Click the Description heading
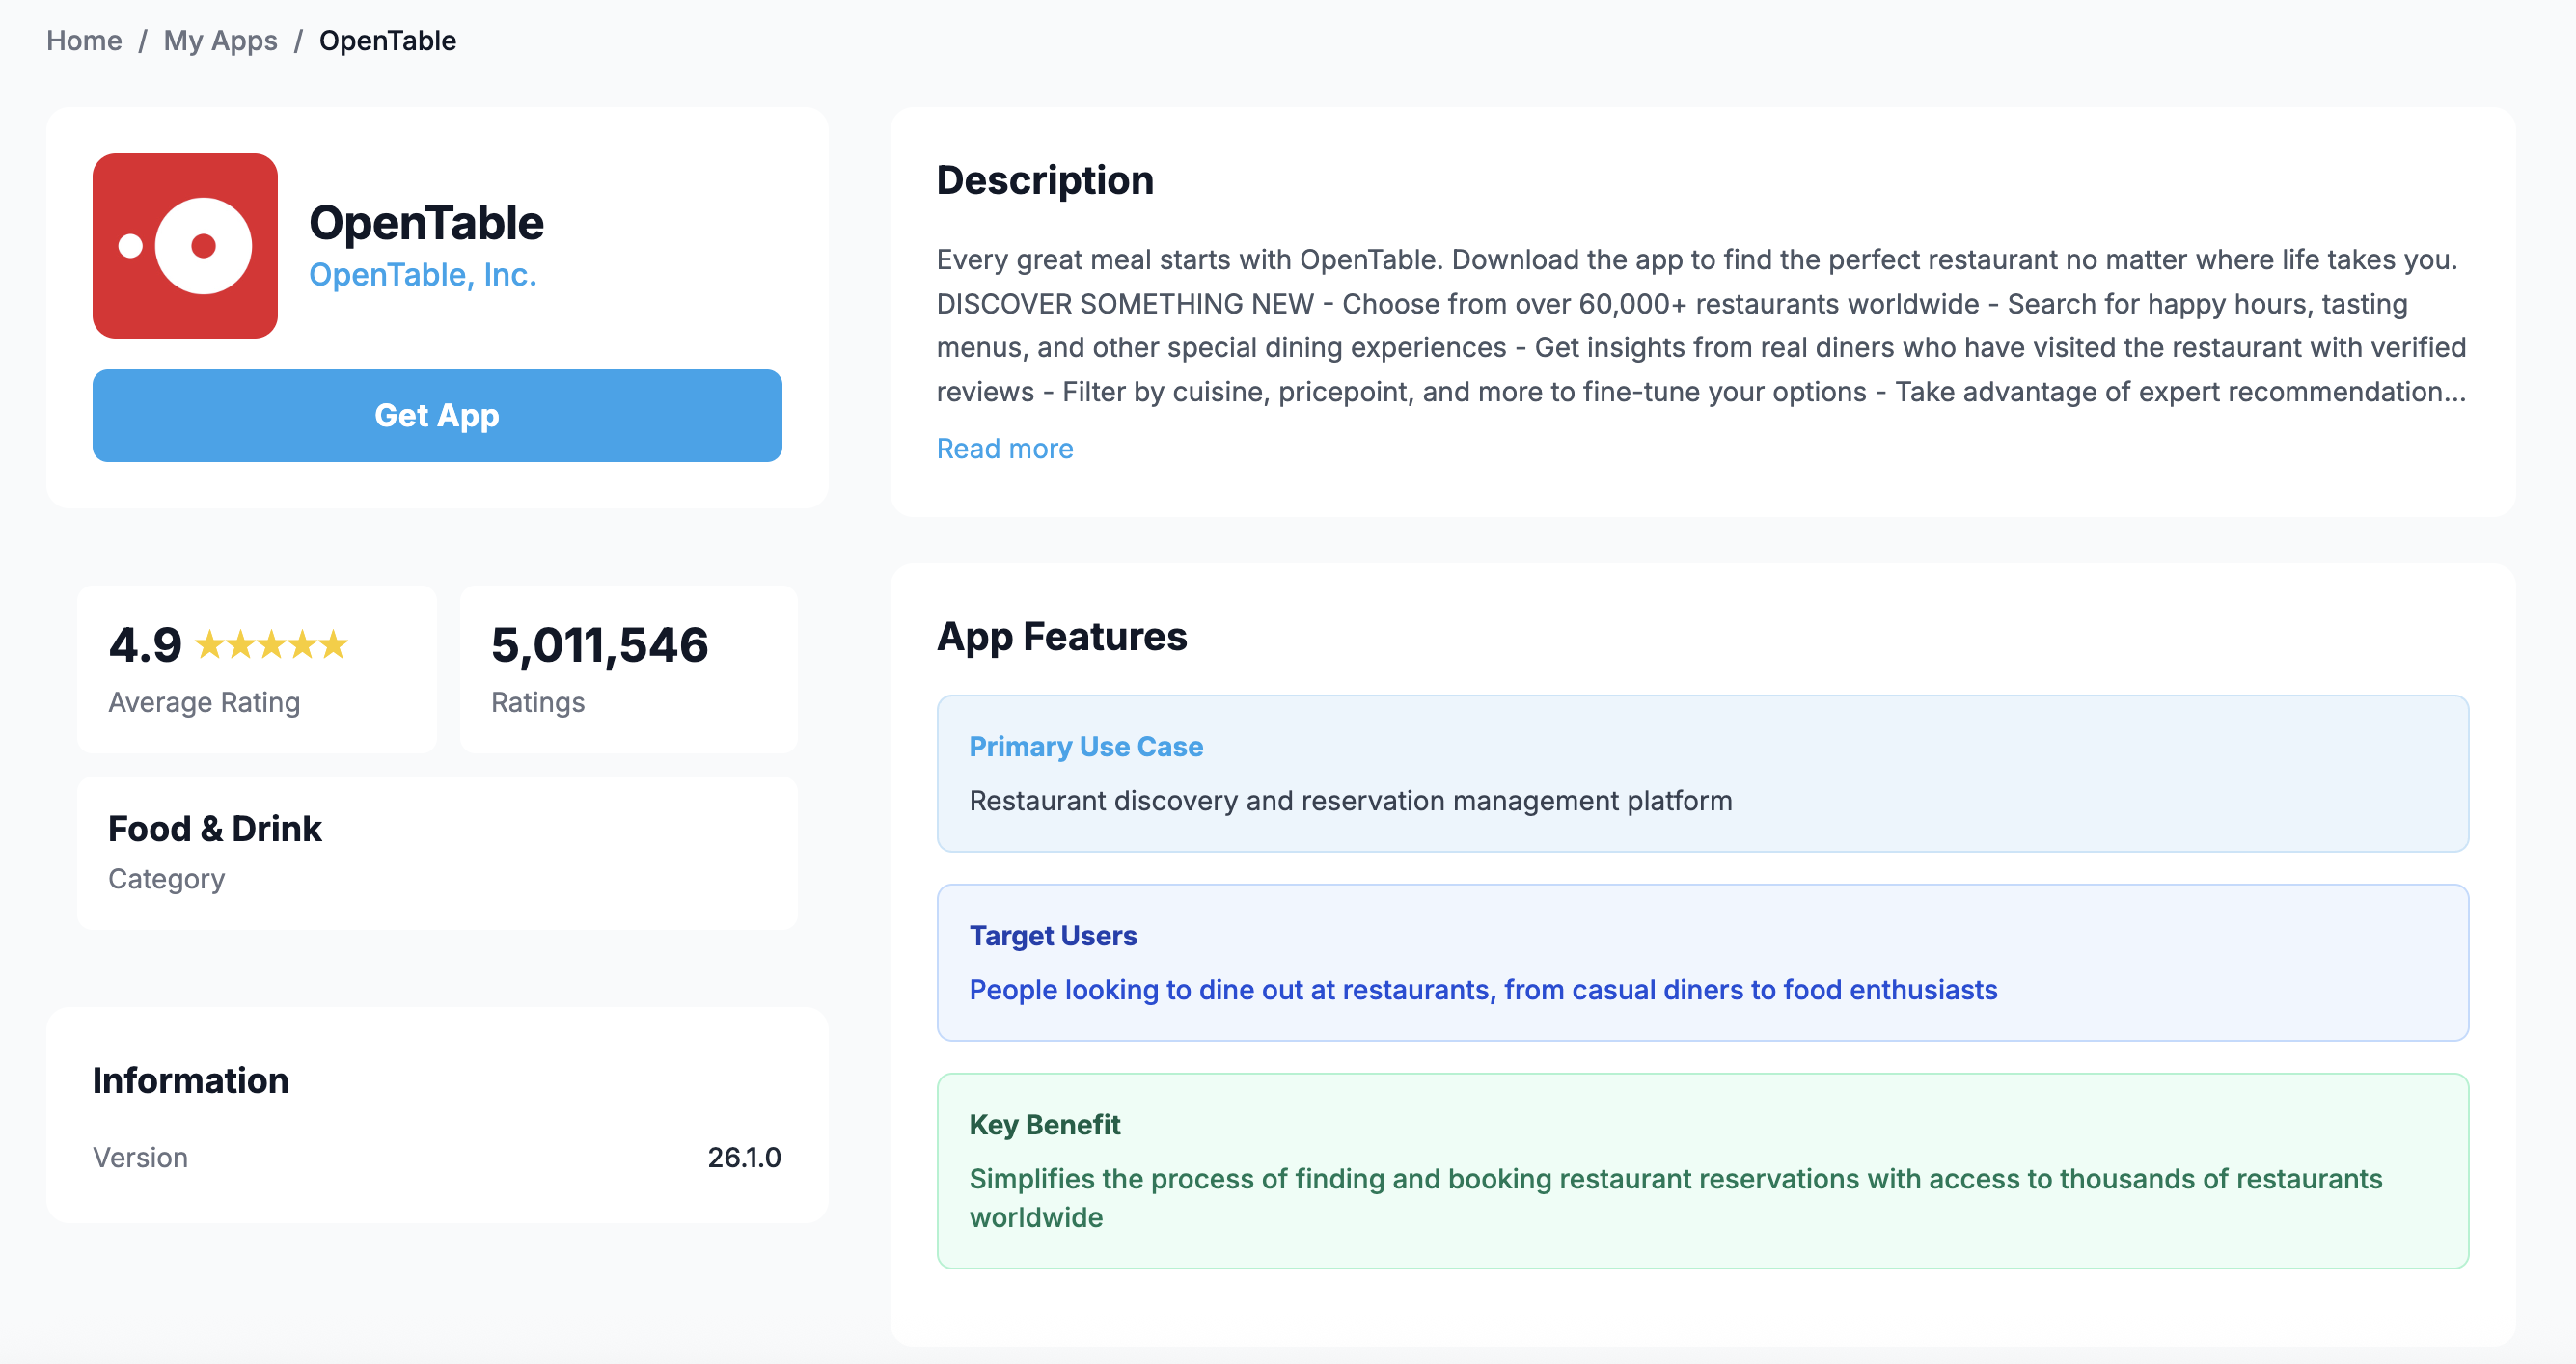This screenshot has height=1364, width=2576. pos(1044,180)
